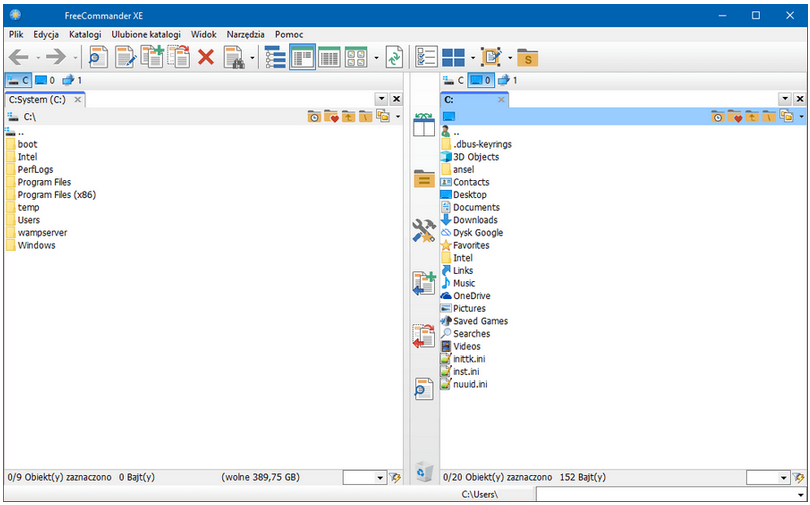The width and height of the screenshot is (810, 505).
Task: Select desktop drive 0 in left drive bar
Action: (45, 80)
